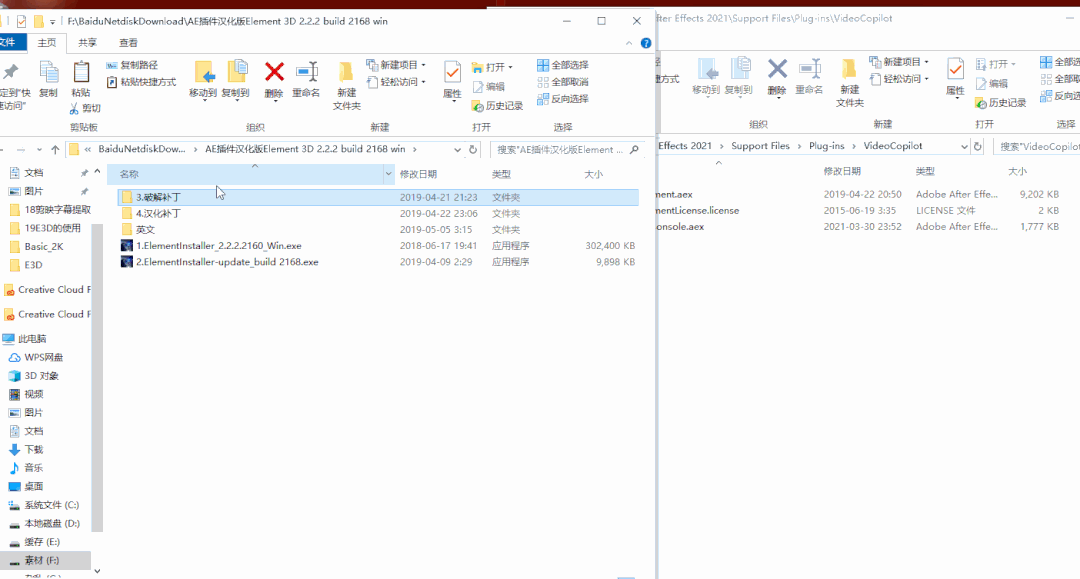Refresh the front window folder view
The width and height of the screenshot is (1080, 579).
tap(472, 149)
